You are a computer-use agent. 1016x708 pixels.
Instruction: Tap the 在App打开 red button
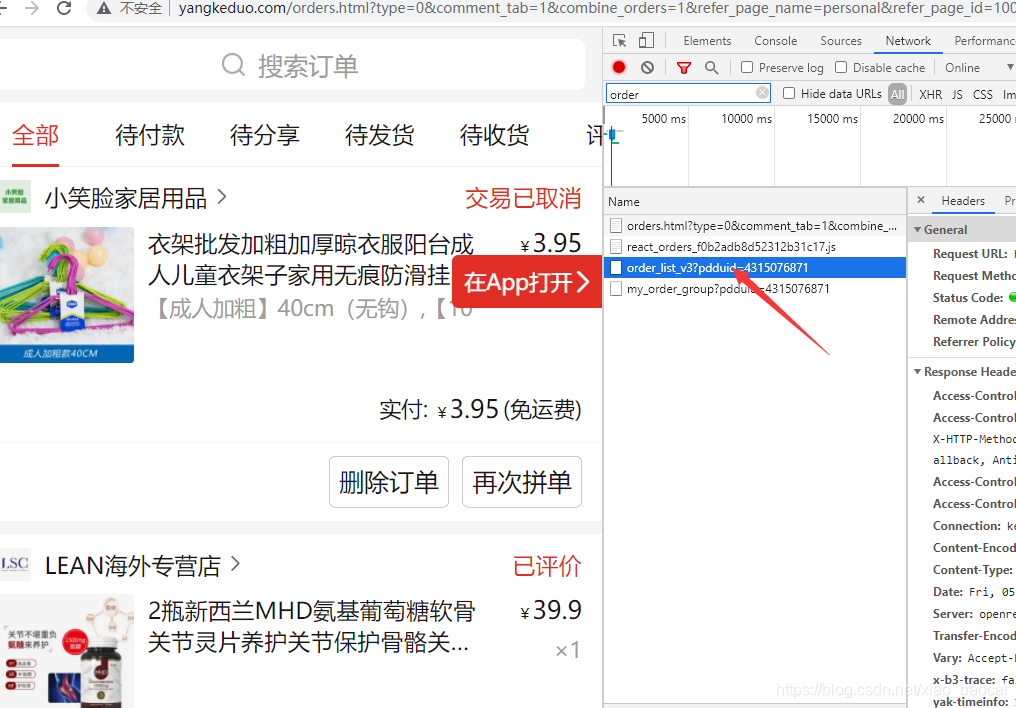tap(527, 282)
